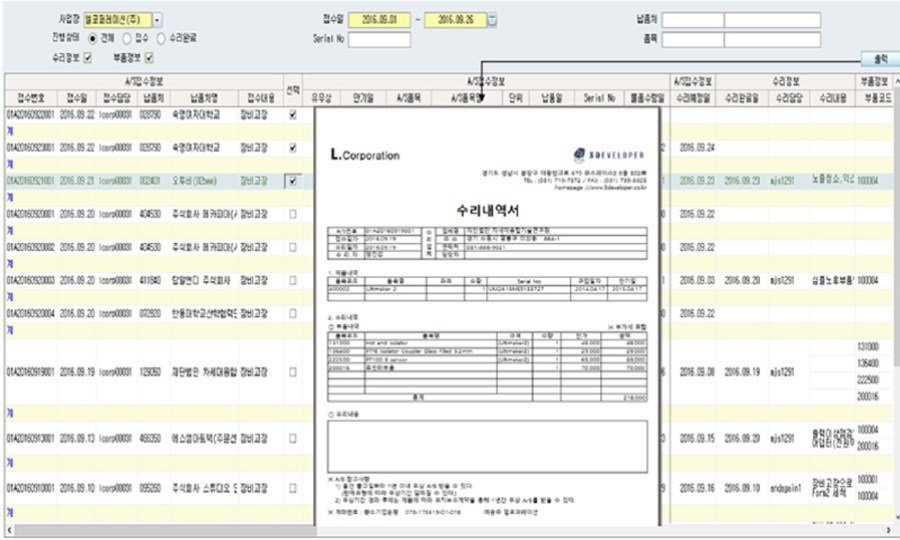Screen dimensions: 900x540
Task: Click the horizontal scrollbar thumb
Action: click(165, 530)
